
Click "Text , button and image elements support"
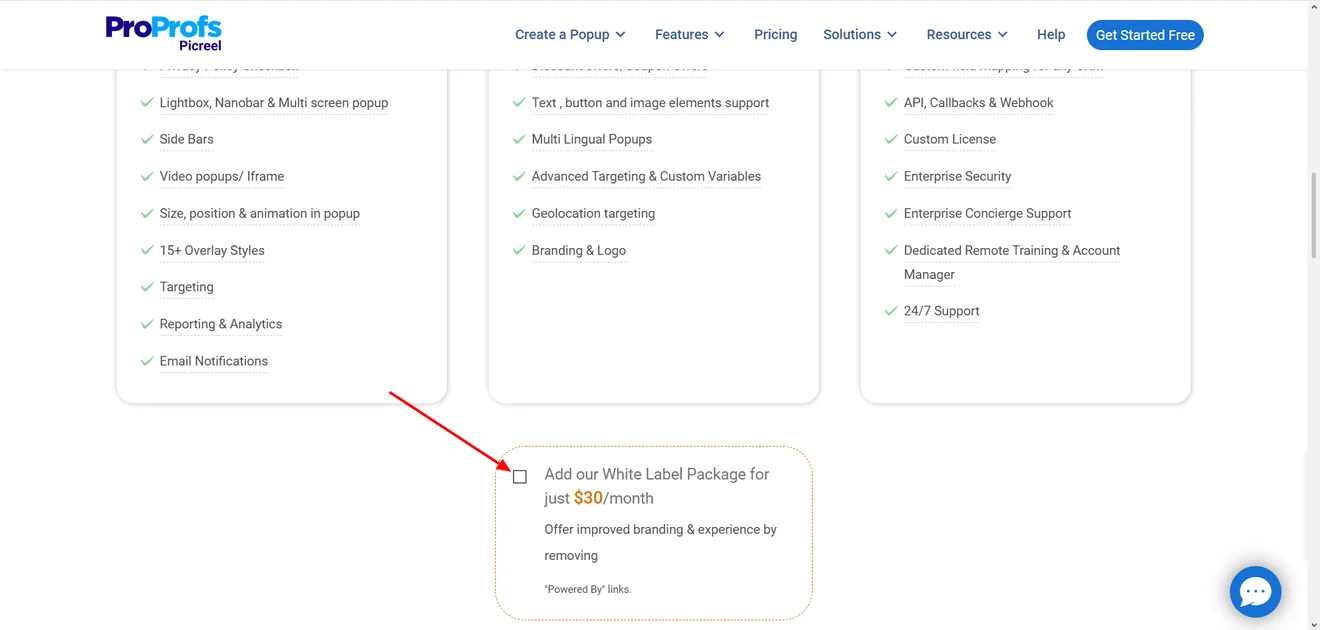651,103
